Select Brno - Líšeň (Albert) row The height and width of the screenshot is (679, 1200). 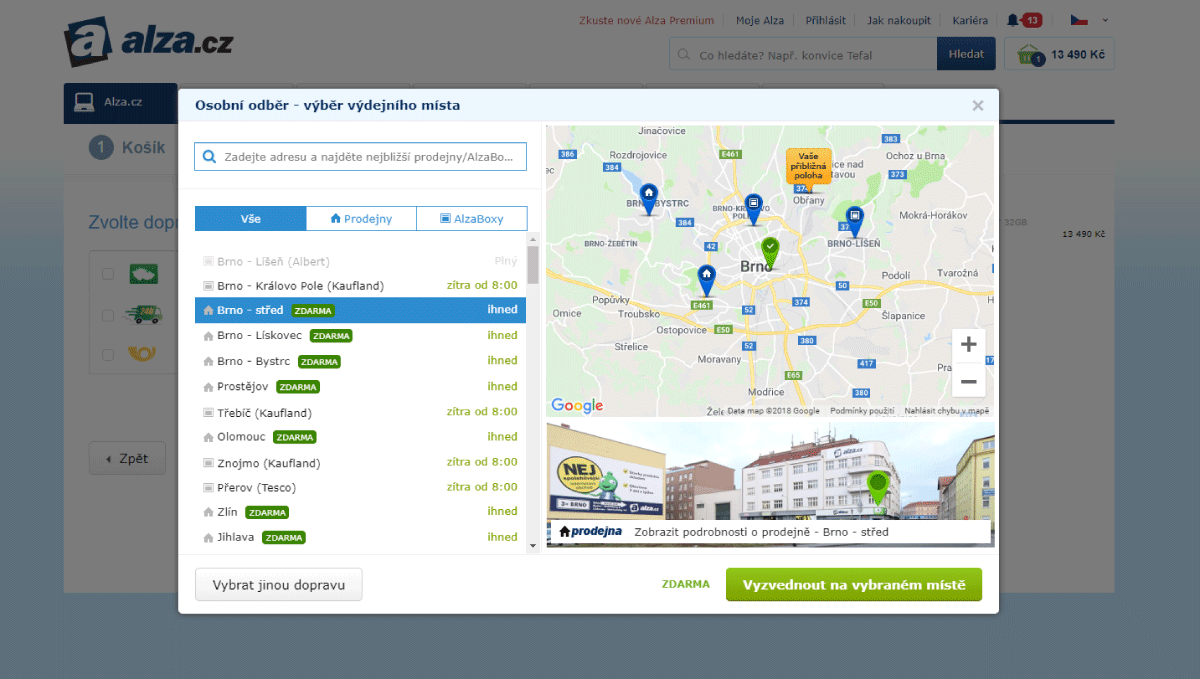pyautogui.click(x=360, y=261)
